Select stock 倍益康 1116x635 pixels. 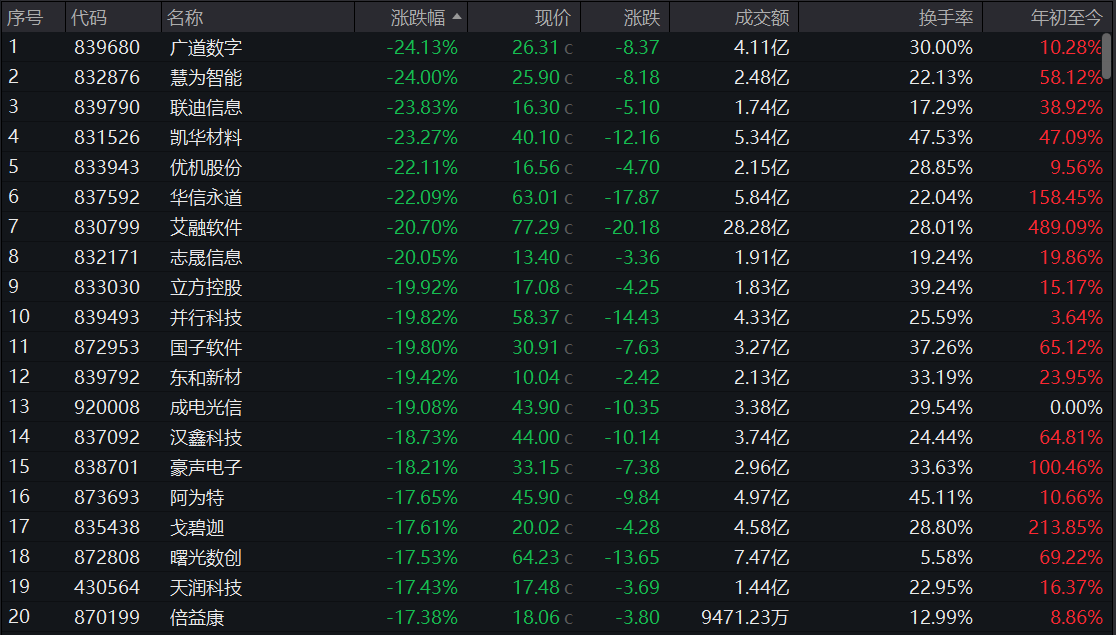197,617
